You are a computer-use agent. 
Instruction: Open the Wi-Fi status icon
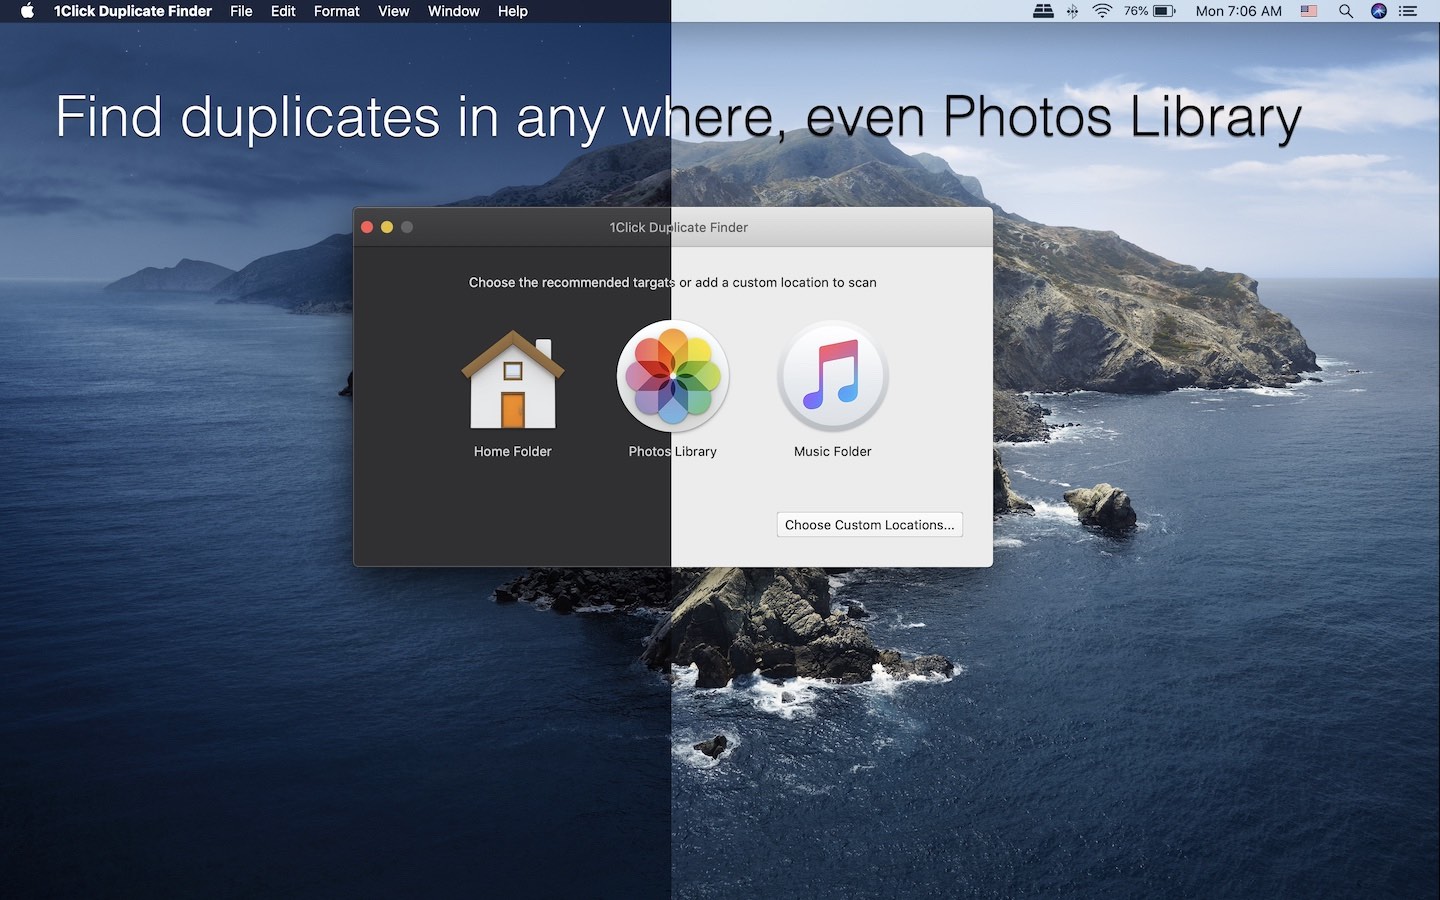point(1102,11)
